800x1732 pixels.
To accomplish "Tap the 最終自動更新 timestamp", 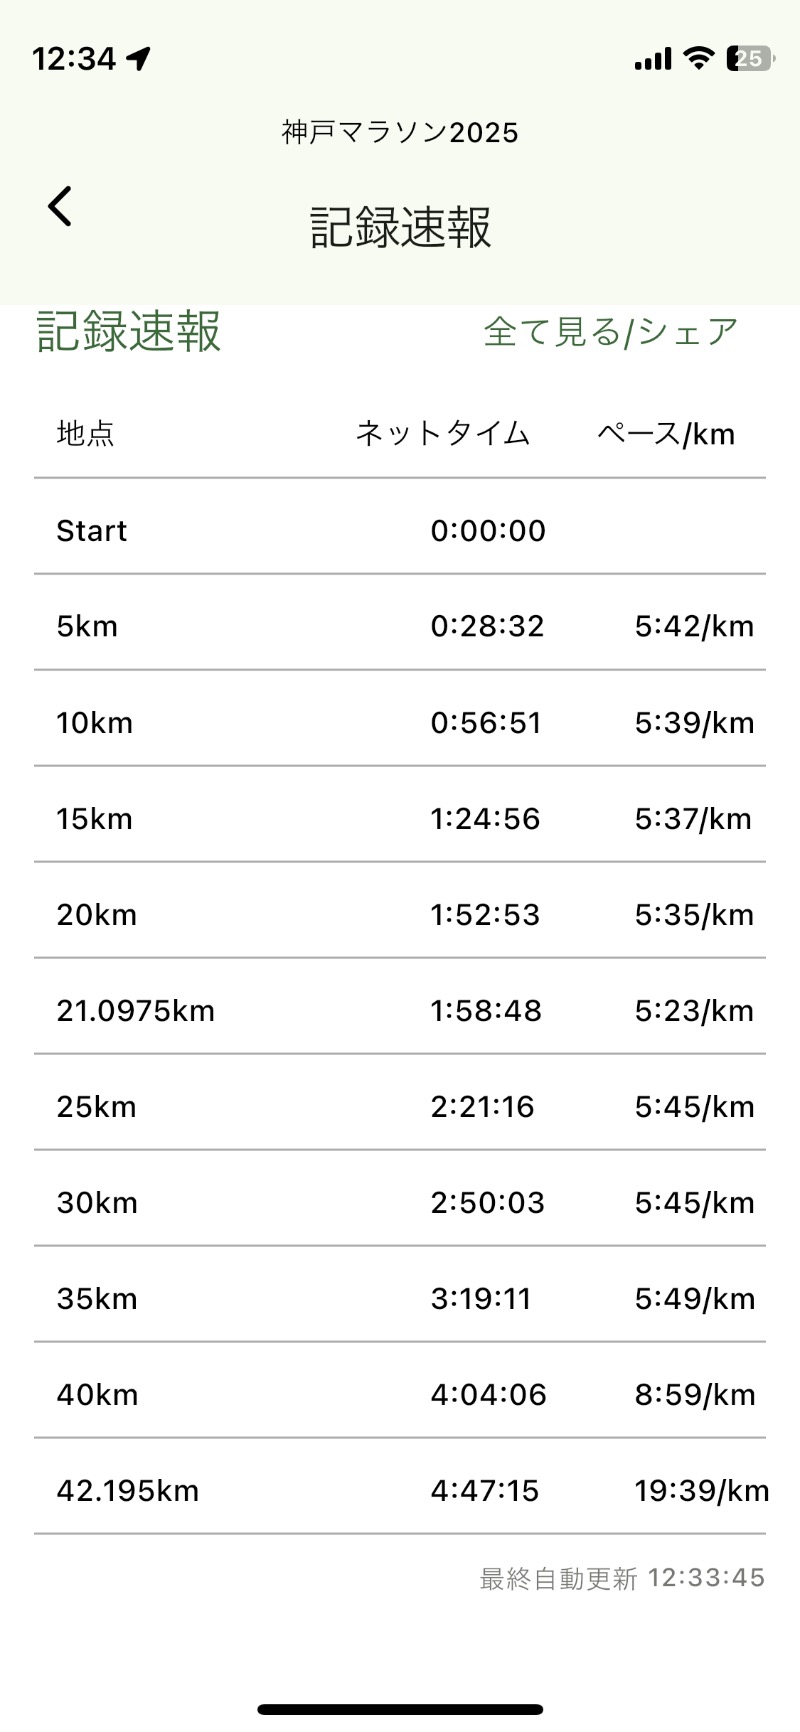I will pos(622,1578).
